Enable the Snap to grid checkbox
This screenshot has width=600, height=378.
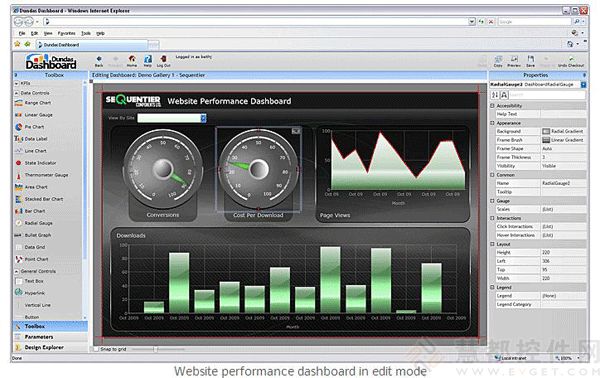(x=96, y=349)
